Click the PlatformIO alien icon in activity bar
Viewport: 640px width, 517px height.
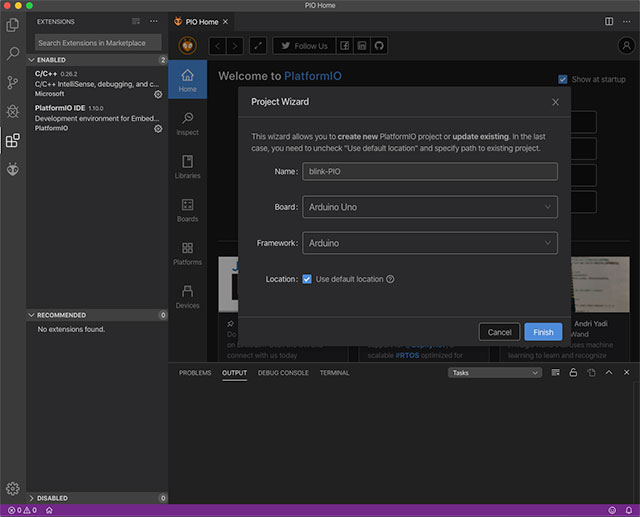[13, 169]
